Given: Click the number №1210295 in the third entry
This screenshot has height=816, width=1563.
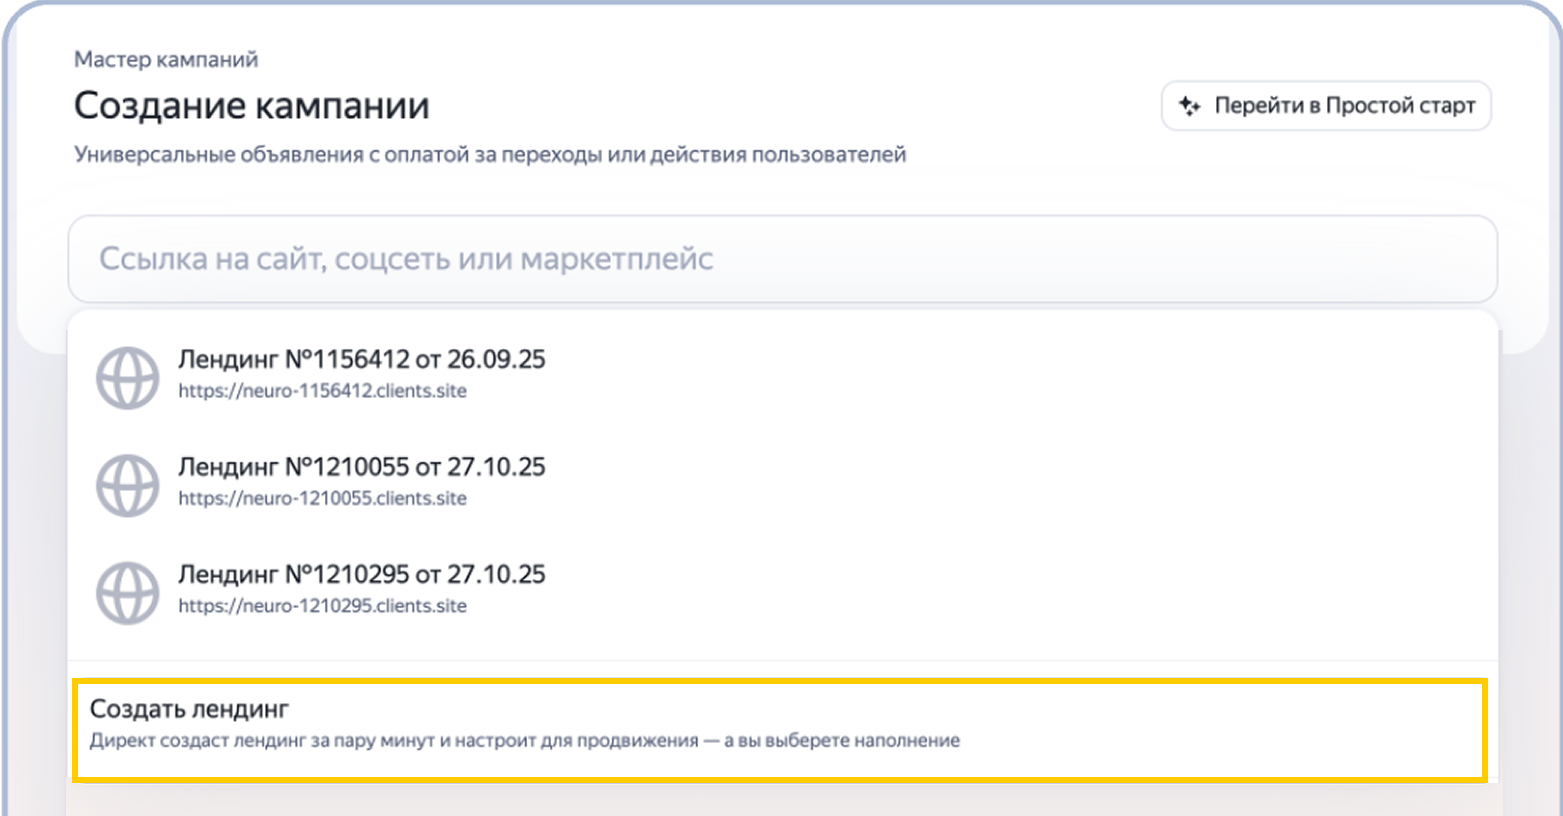Looking at the screenshot, I should (x=347, y=574).
